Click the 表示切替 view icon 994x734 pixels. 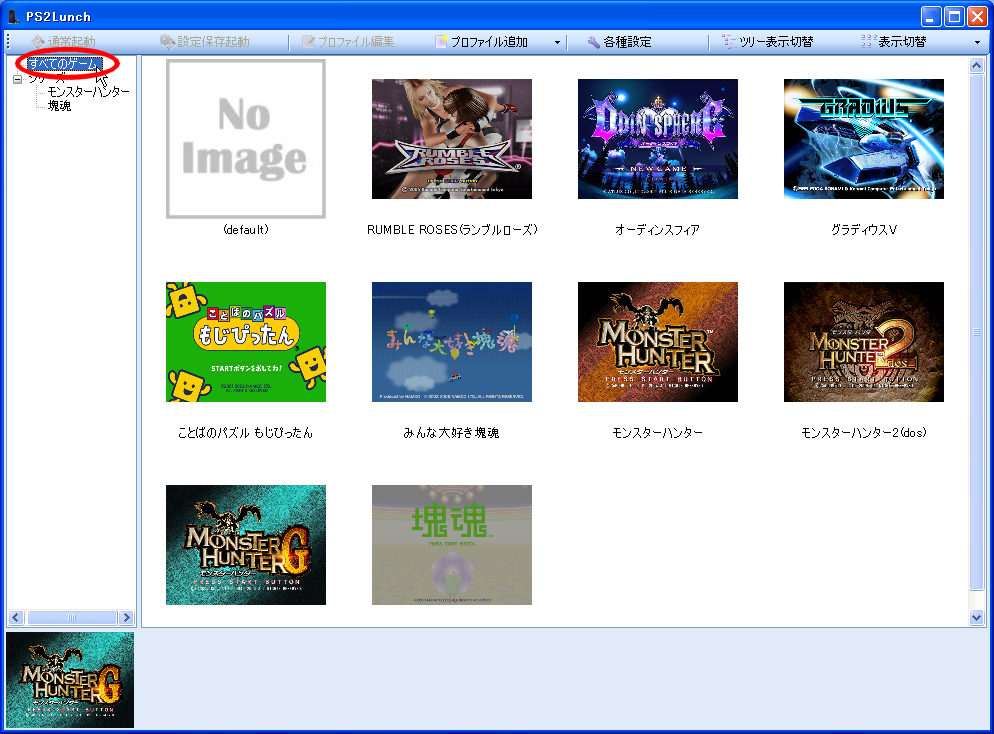point(868,42)
